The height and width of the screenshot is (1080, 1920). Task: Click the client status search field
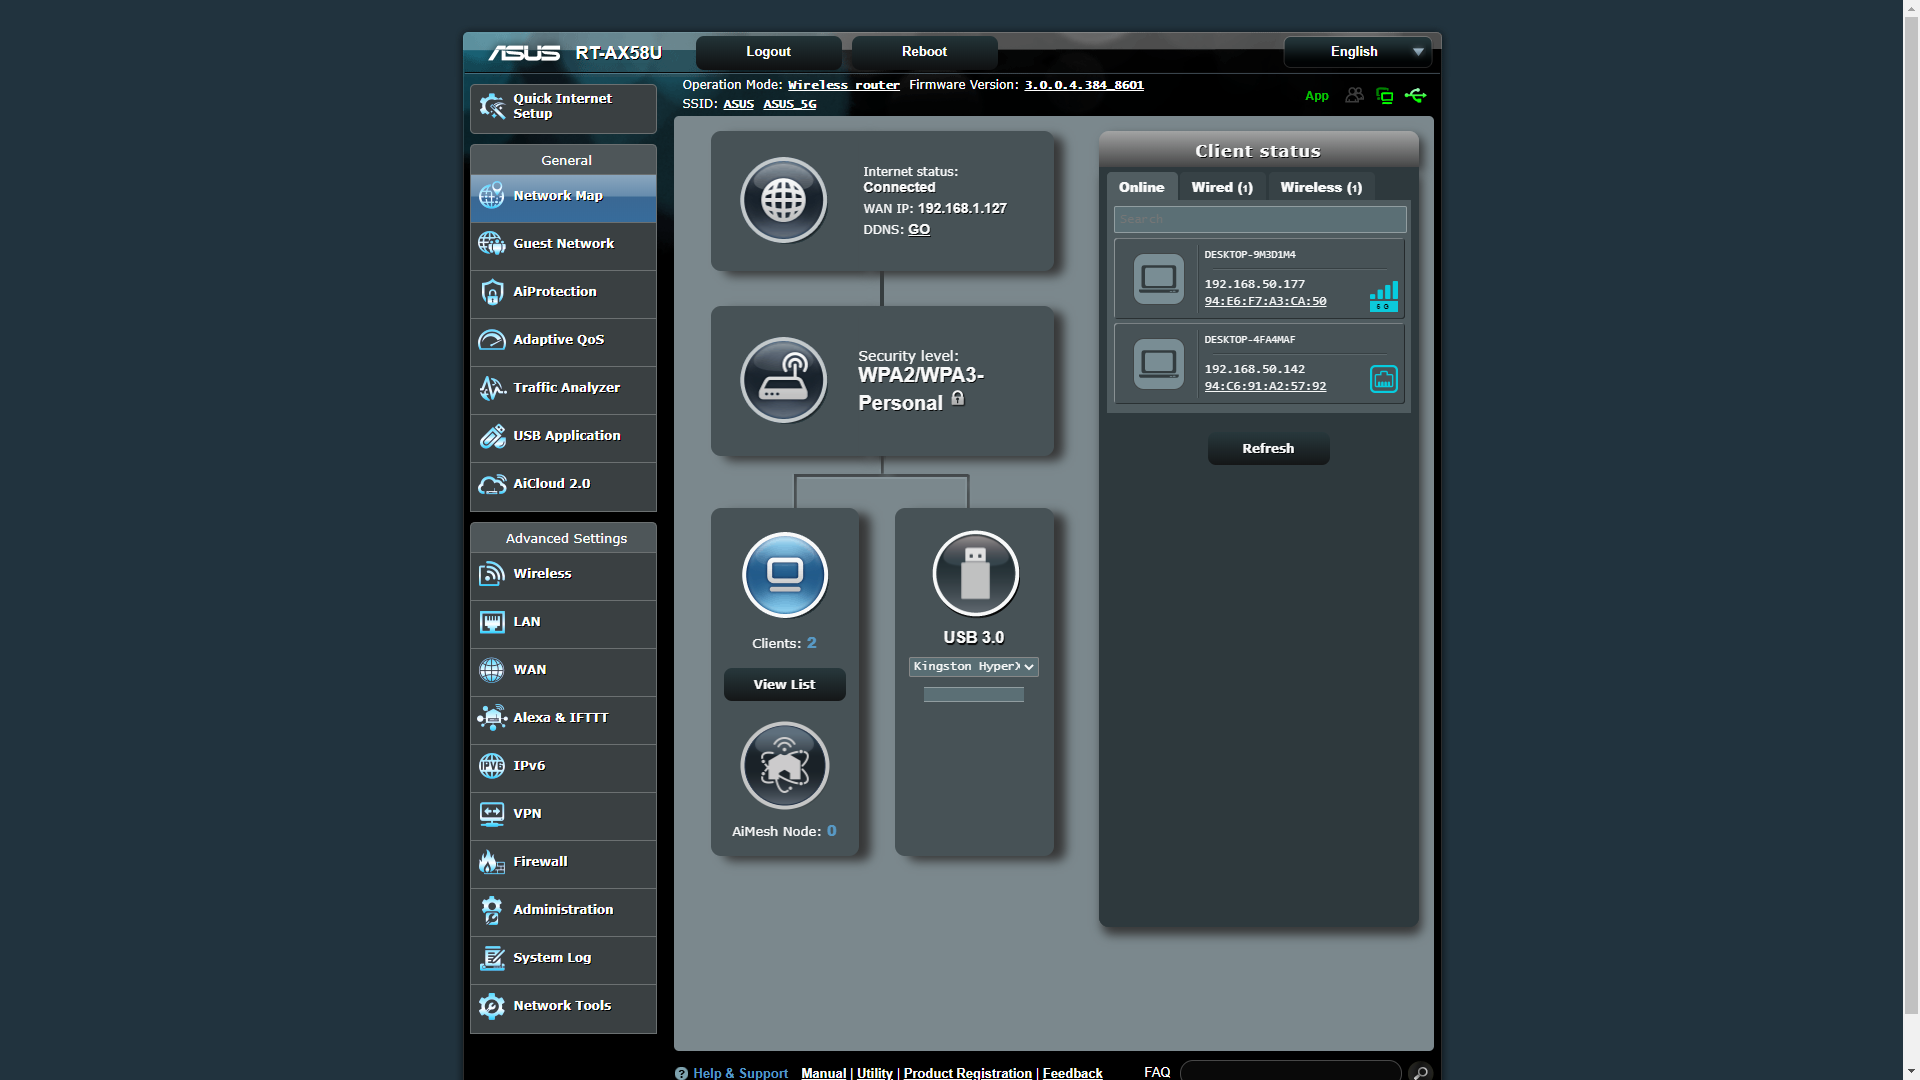click(x=1259, y=219)
